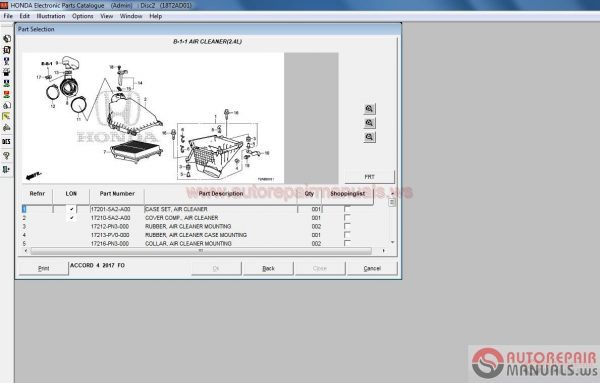Click the middle magnifier button beside the illustration

pyautogui.click(x=369, y=123)
